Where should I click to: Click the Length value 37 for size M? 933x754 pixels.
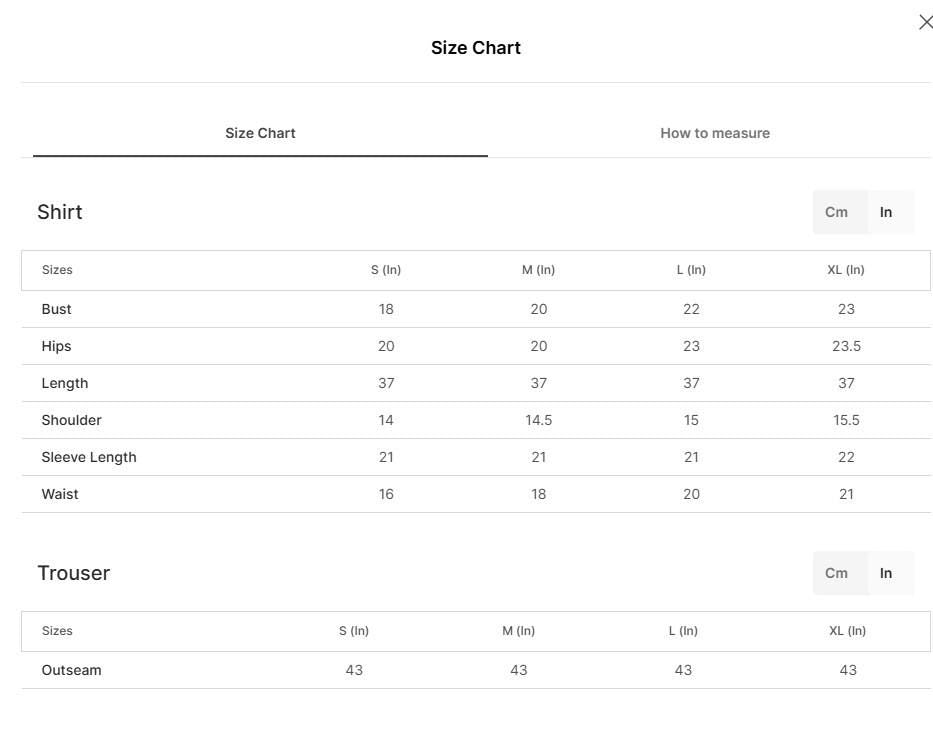click(x=538, y=383)
